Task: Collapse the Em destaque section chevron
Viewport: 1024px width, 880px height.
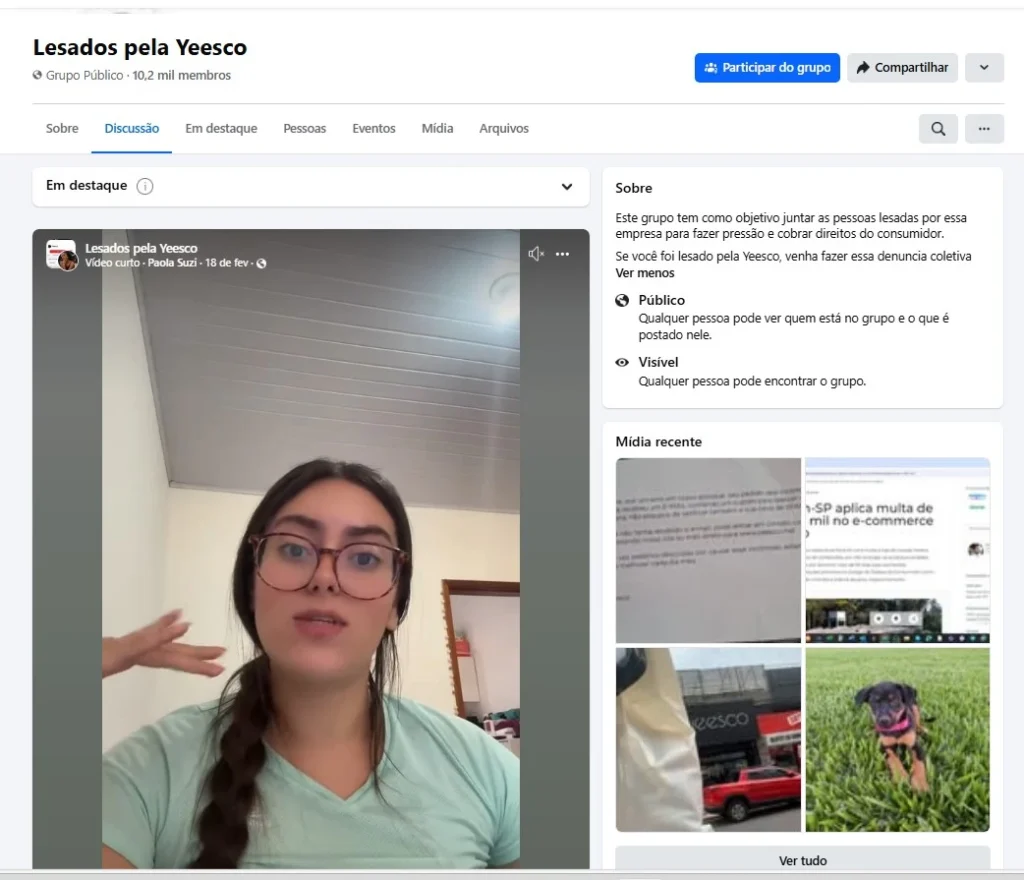Action: tap(567, 187)
